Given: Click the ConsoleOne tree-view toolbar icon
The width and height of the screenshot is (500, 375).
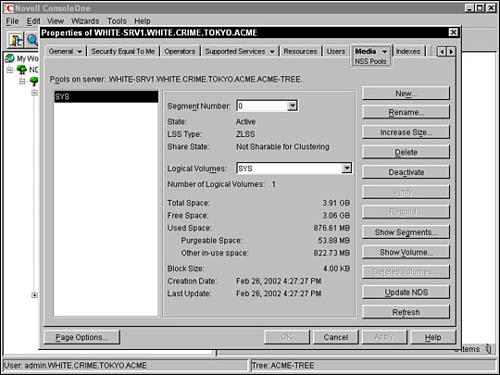Looking at the screenshot, I should 15,40.
